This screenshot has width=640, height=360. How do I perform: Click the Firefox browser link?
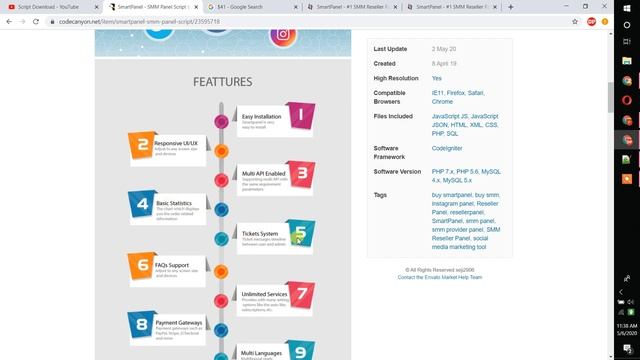tap(456, 93)
